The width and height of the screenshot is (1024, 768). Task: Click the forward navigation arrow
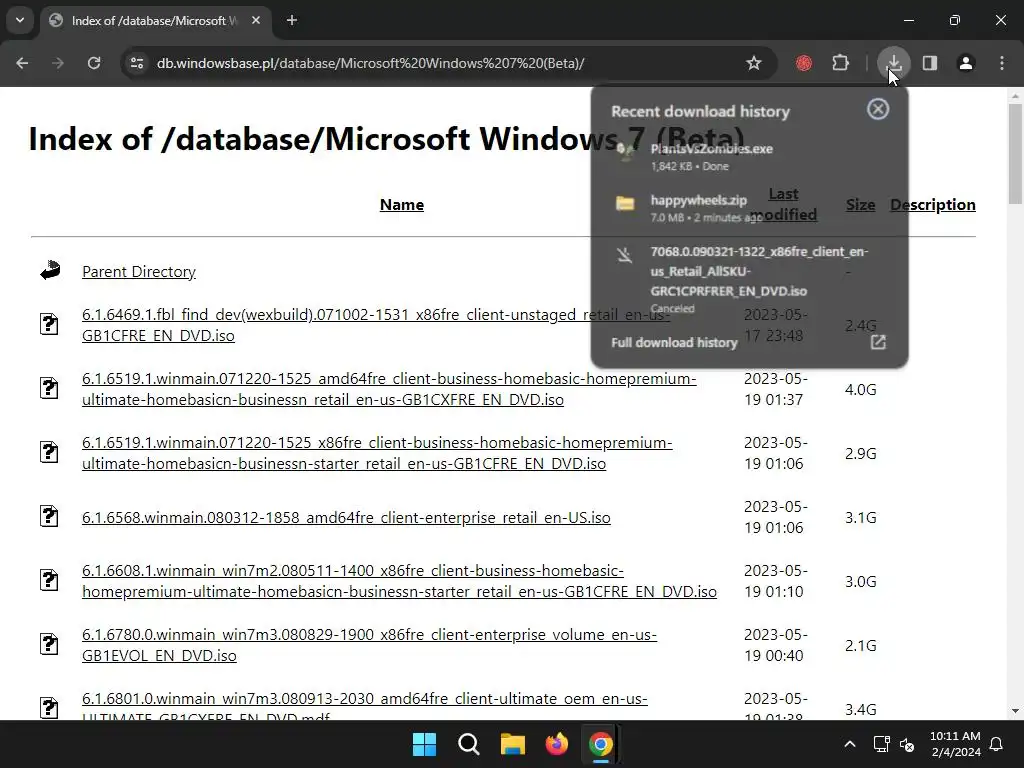[58, 63]
